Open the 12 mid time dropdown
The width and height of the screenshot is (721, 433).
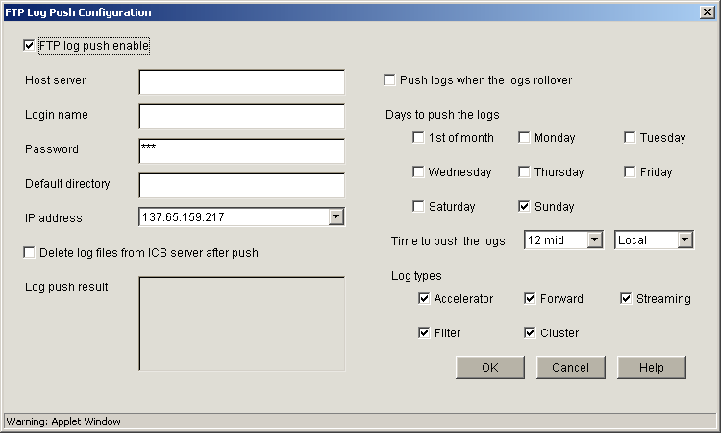click(594, 240)
